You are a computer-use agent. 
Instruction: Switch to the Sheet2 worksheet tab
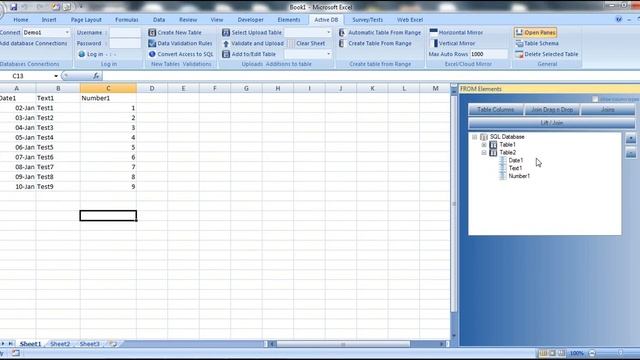(x=60, y=344)
